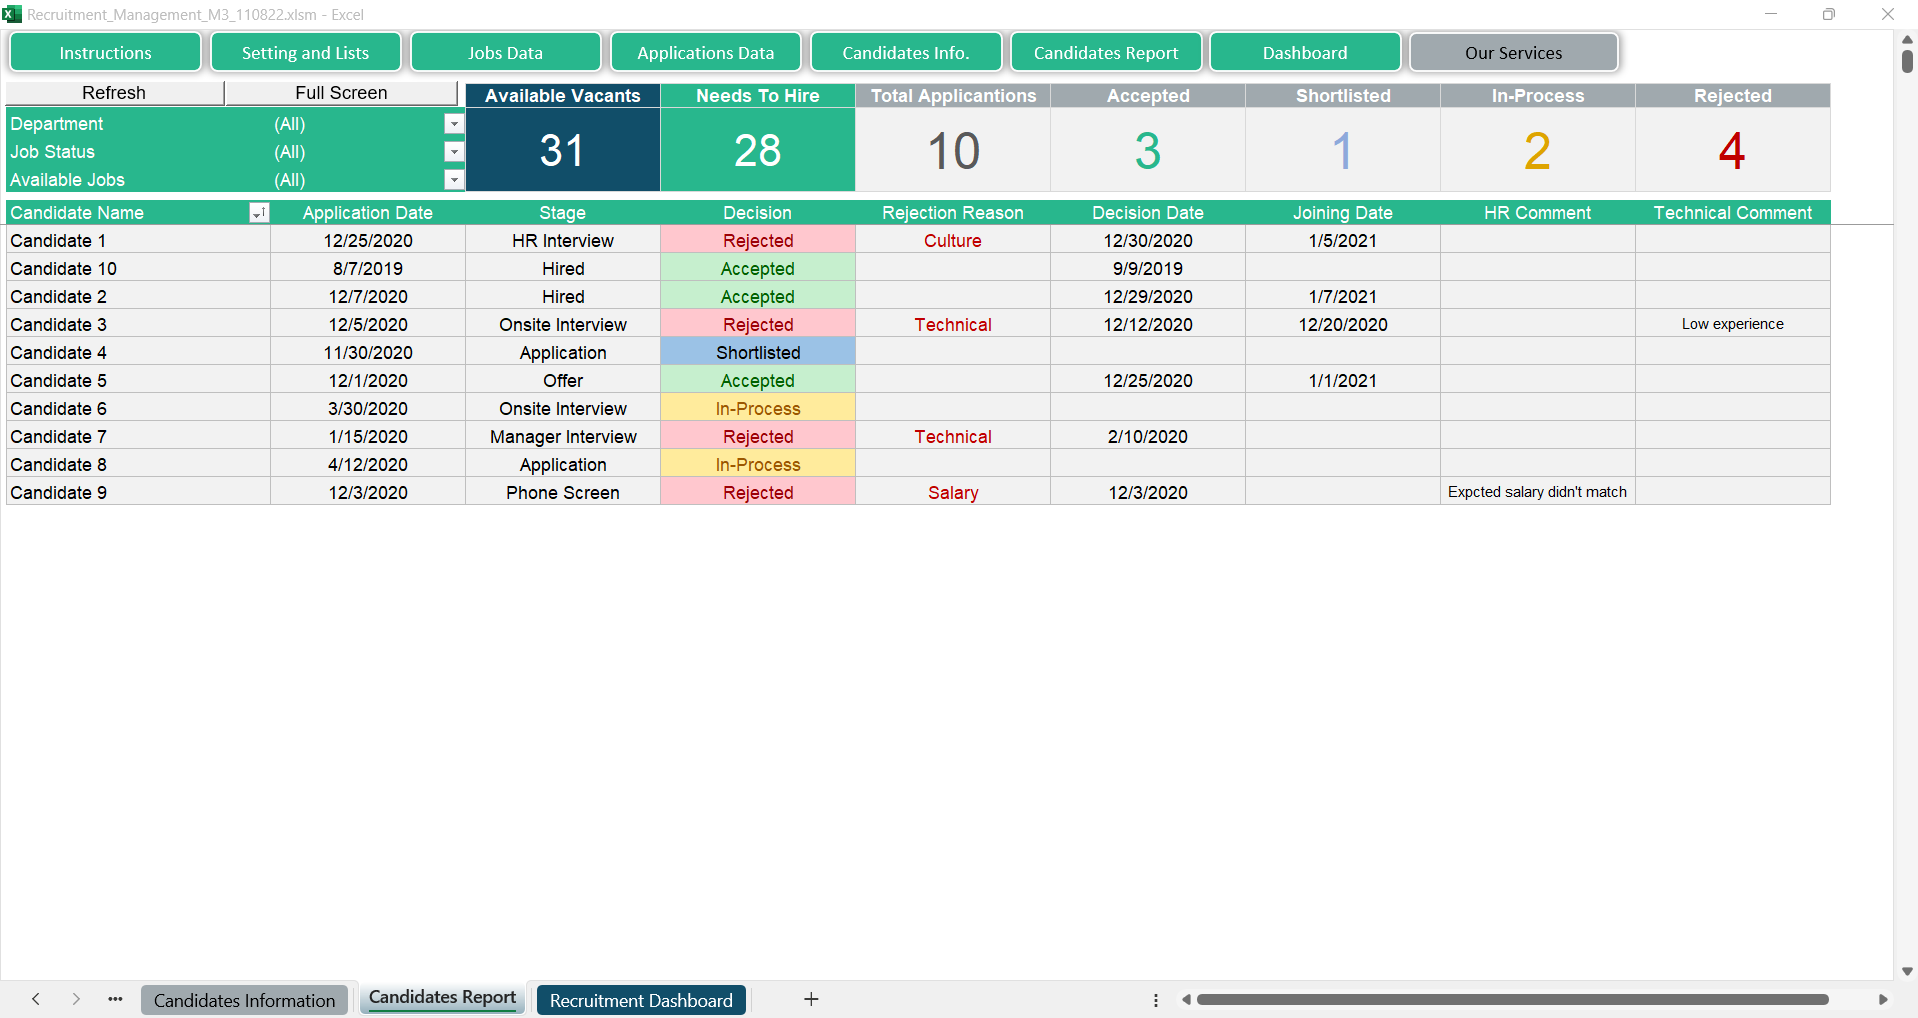Click the horizontal scrollbar thumb
Screen dimensions: 1918x1018
(1512, 999)
